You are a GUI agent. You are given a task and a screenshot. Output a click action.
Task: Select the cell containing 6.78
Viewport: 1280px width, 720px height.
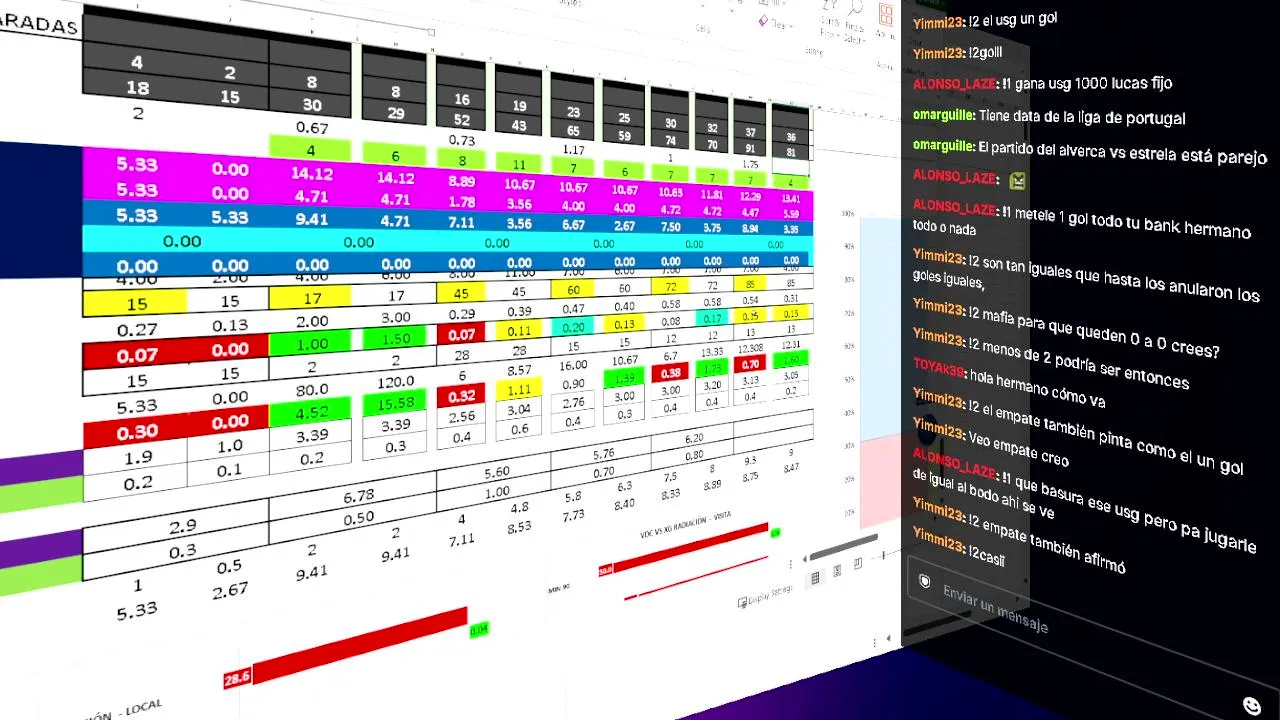coord(358,496)
